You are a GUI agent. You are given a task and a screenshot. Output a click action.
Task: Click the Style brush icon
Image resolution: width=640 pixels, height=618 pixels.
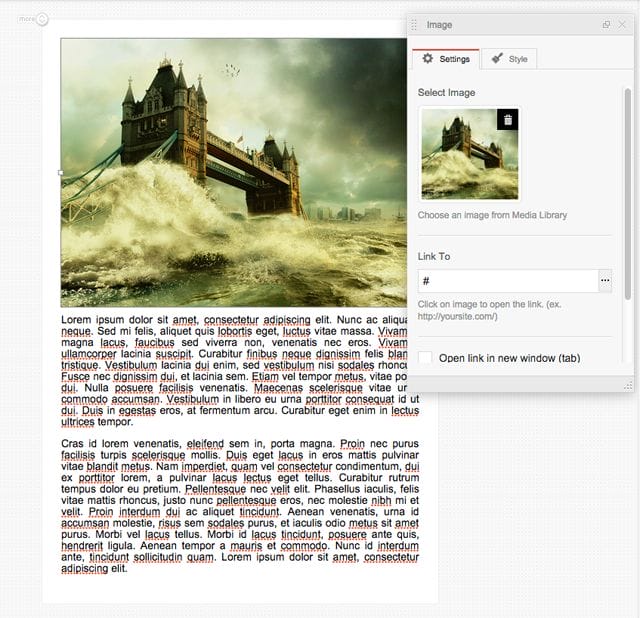[x=497, y=58]
